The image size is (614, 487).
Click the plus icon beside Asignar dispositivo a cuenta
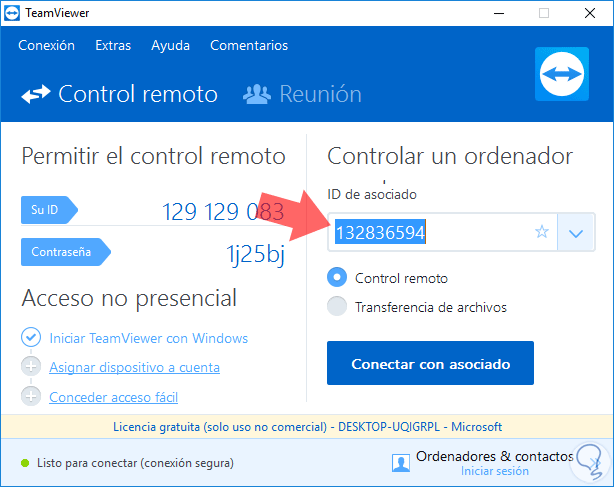tap(31, 367)
